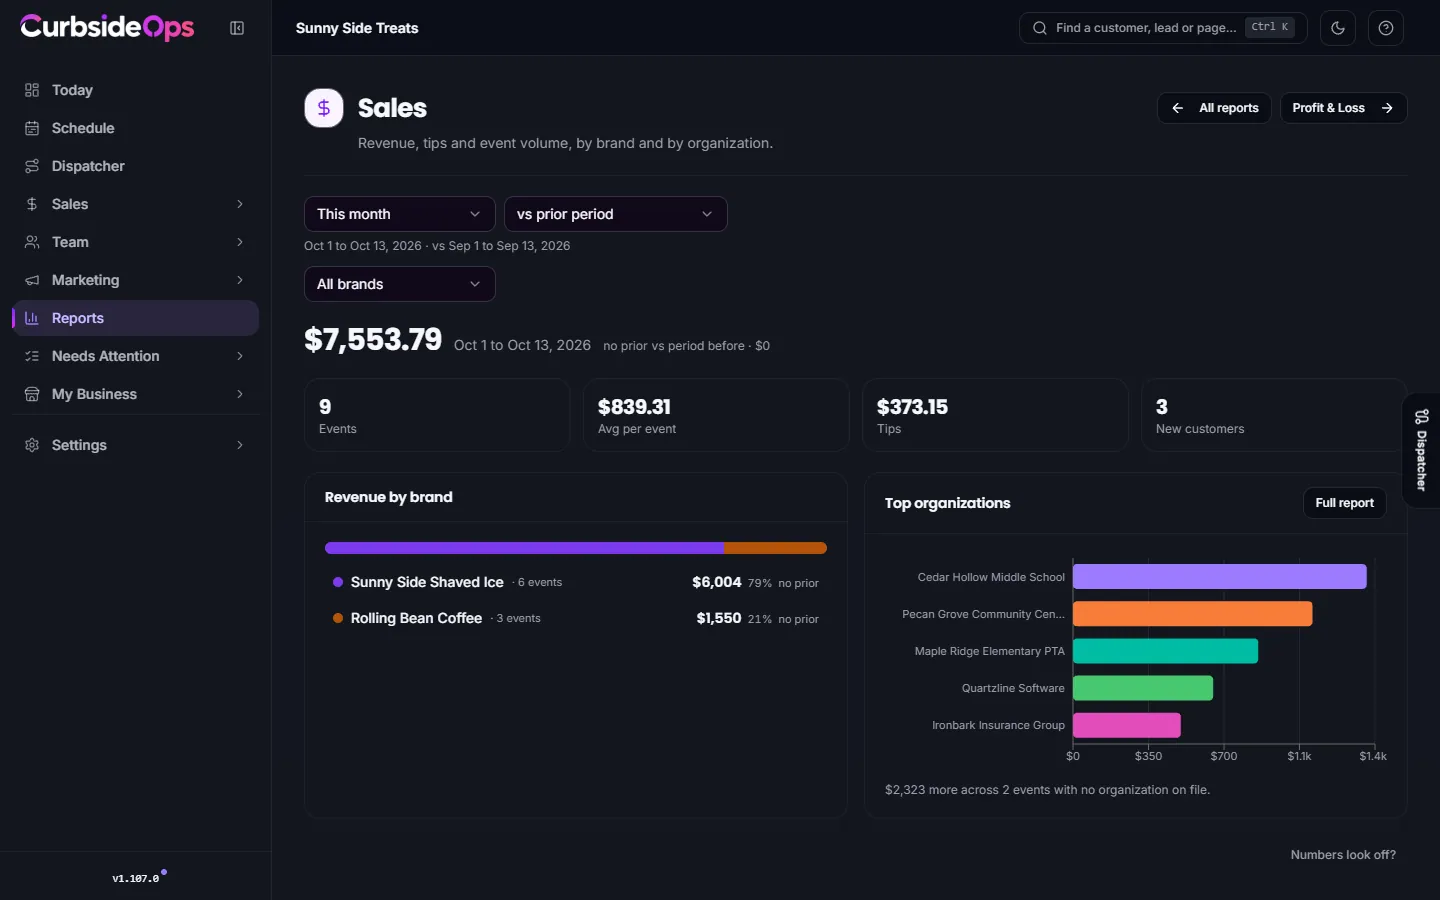The image size is (1440, 900).
Task: Click the Reports bar chart icon
Action: click(x=32, y=318)
